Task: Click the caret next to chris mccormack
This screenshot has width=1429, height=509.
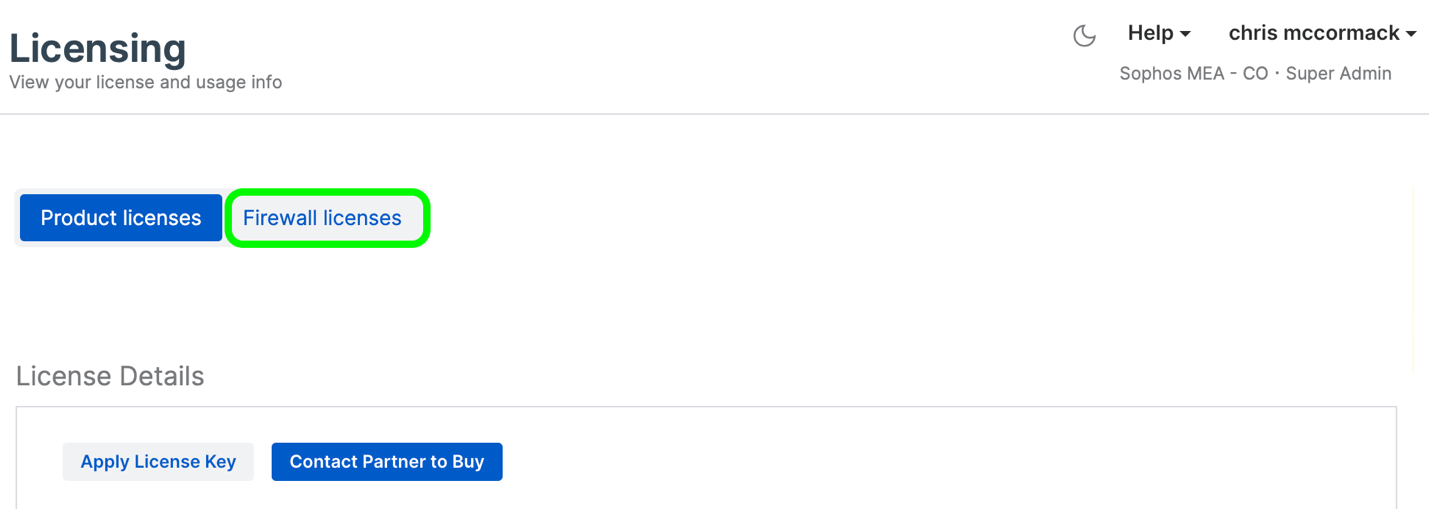Action: 1411,34
